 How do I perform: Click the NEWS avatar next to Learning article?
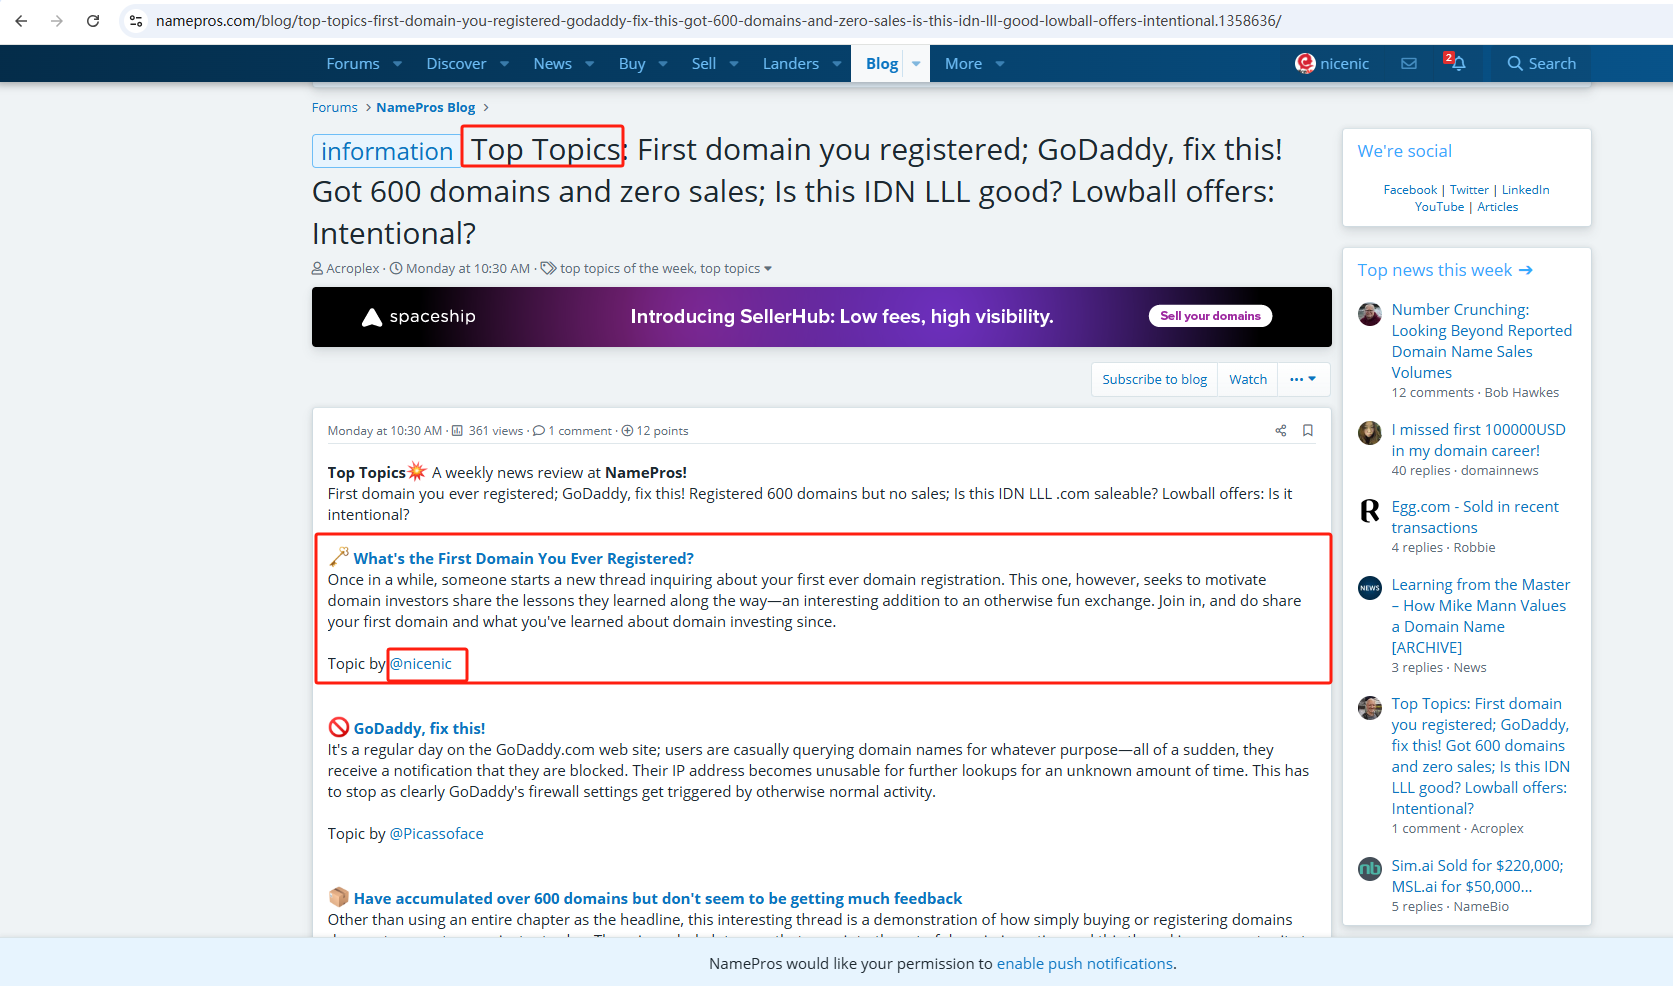(x=1369, y=588)
